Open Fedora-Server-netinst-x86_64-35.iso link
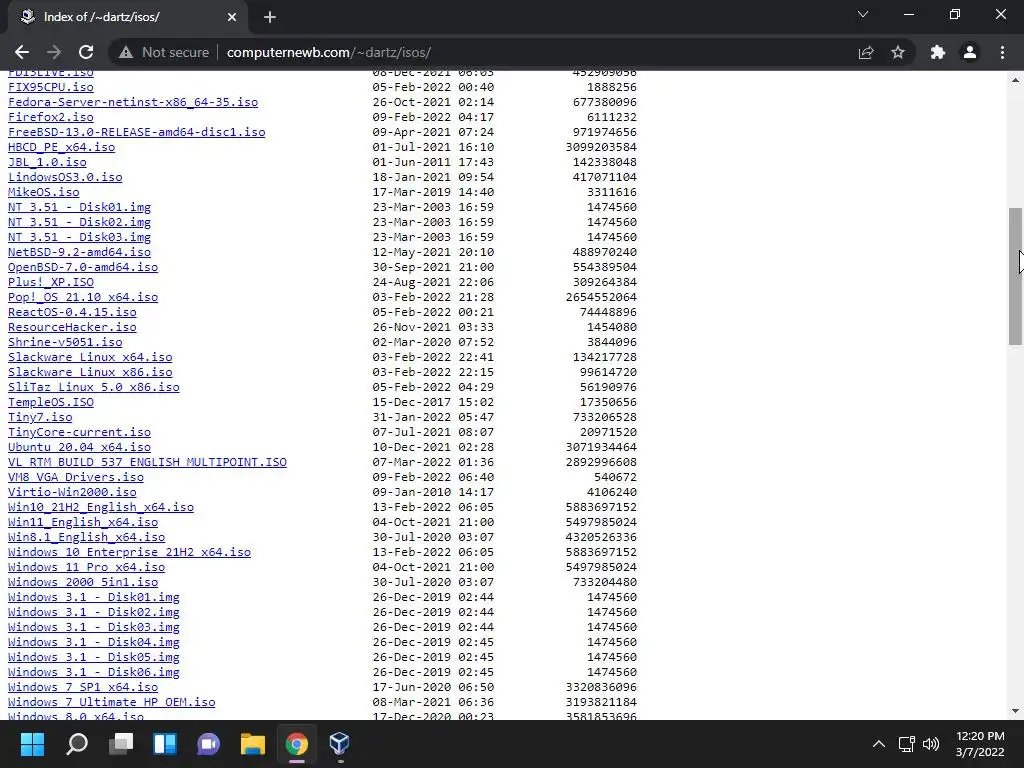 click(x=133, y=102)
